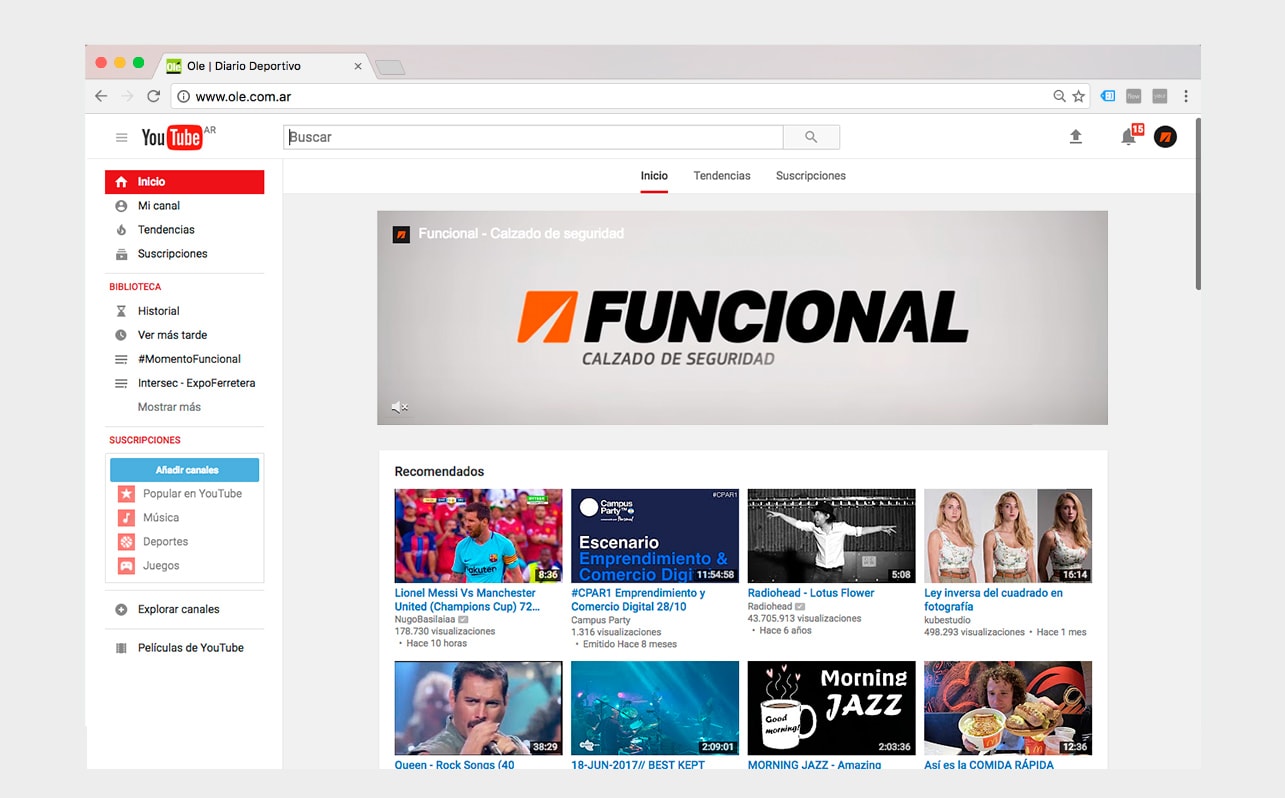Open kubestudio channel link
This screenshot has height=798, width=1285.
tap(947, 620)
